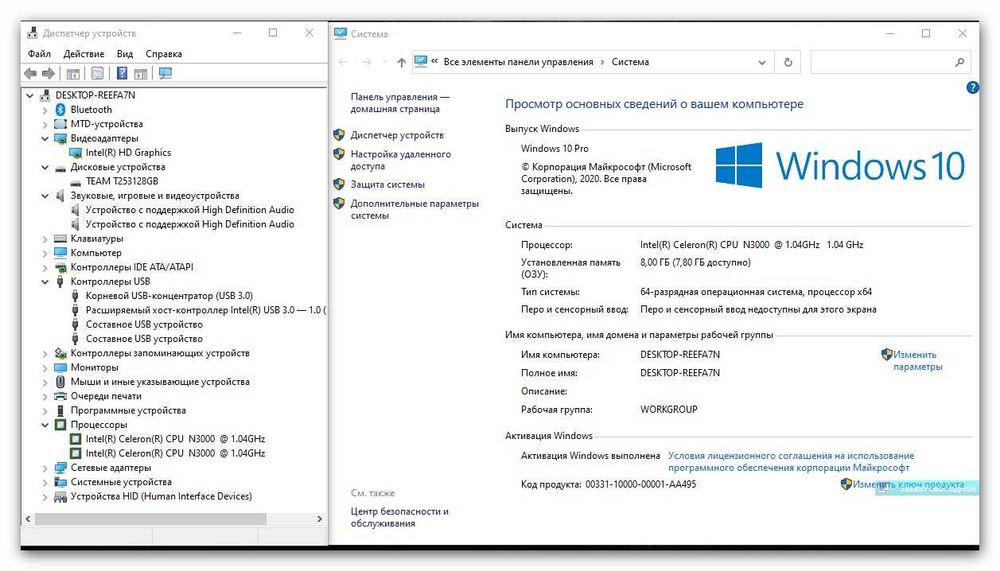
Task: Collapse the Дисковые устройства node
Action: 45,167
